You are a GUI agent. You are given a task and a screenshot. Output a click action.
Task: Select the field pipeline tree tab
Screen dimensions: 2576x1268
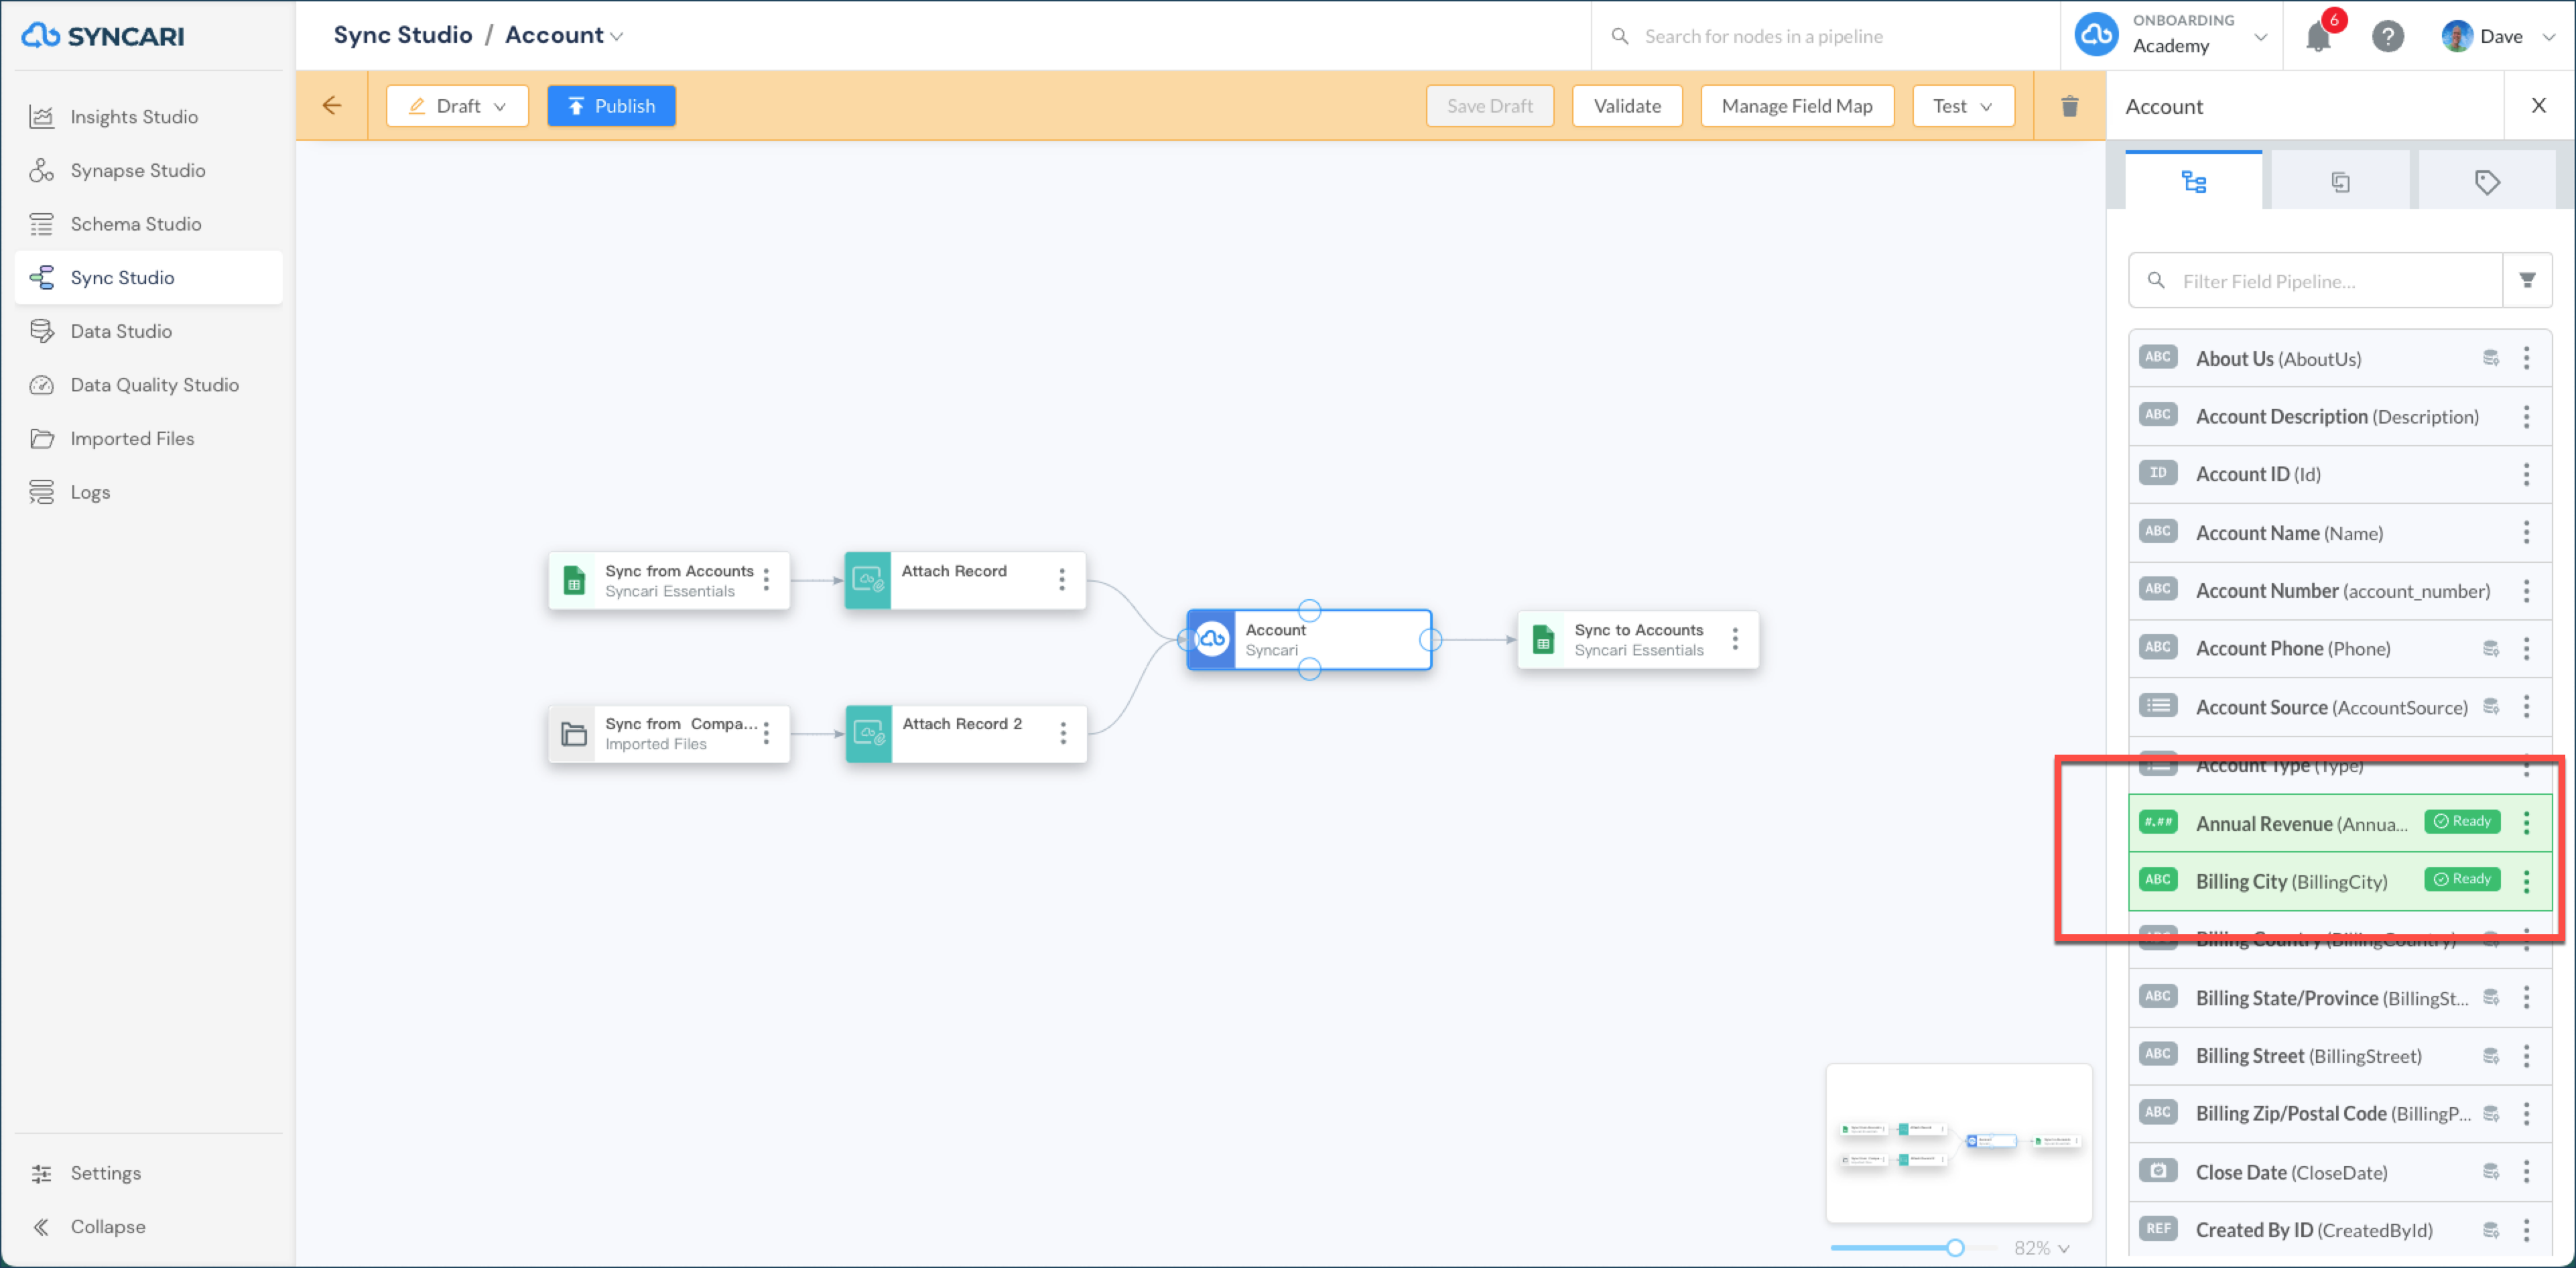[x=2193, y=181]
